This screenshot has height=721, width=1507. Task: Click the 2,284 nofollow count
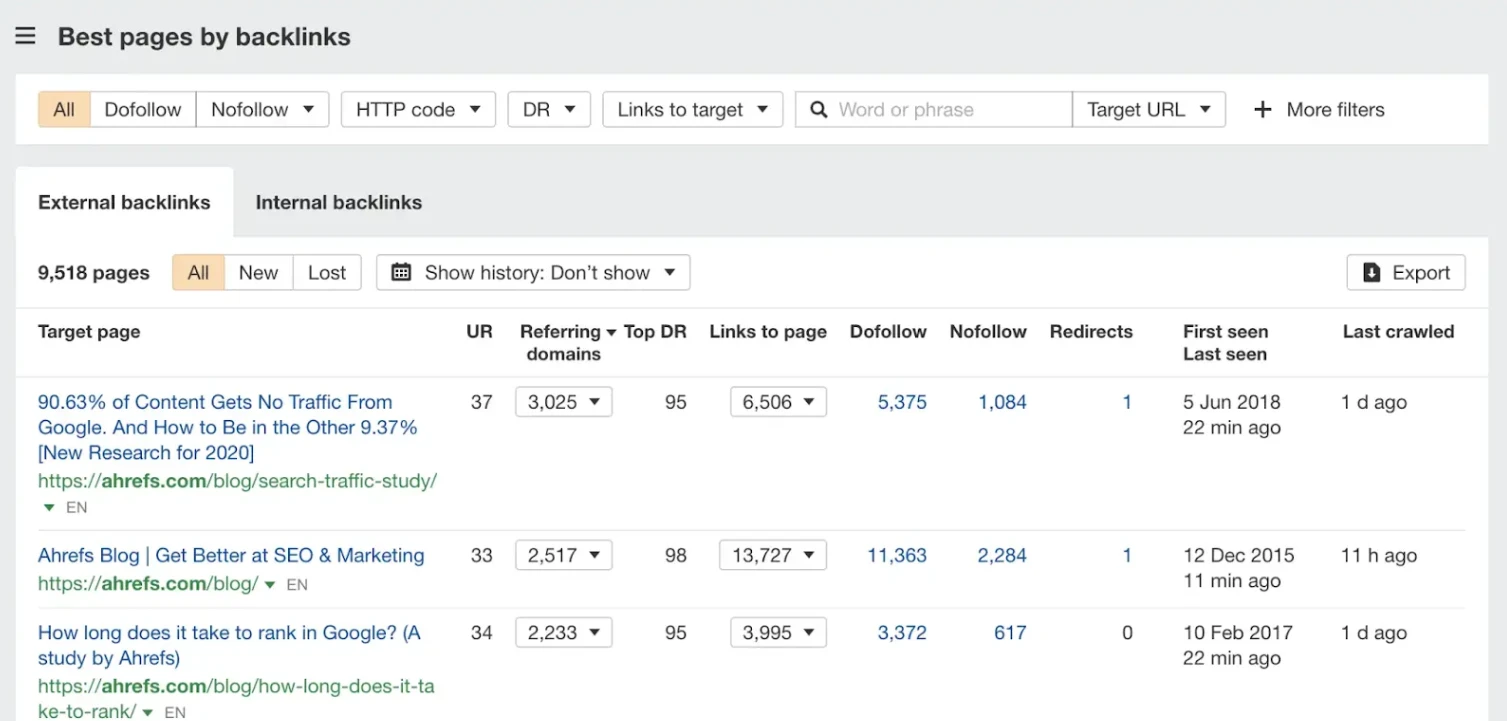1002,555
